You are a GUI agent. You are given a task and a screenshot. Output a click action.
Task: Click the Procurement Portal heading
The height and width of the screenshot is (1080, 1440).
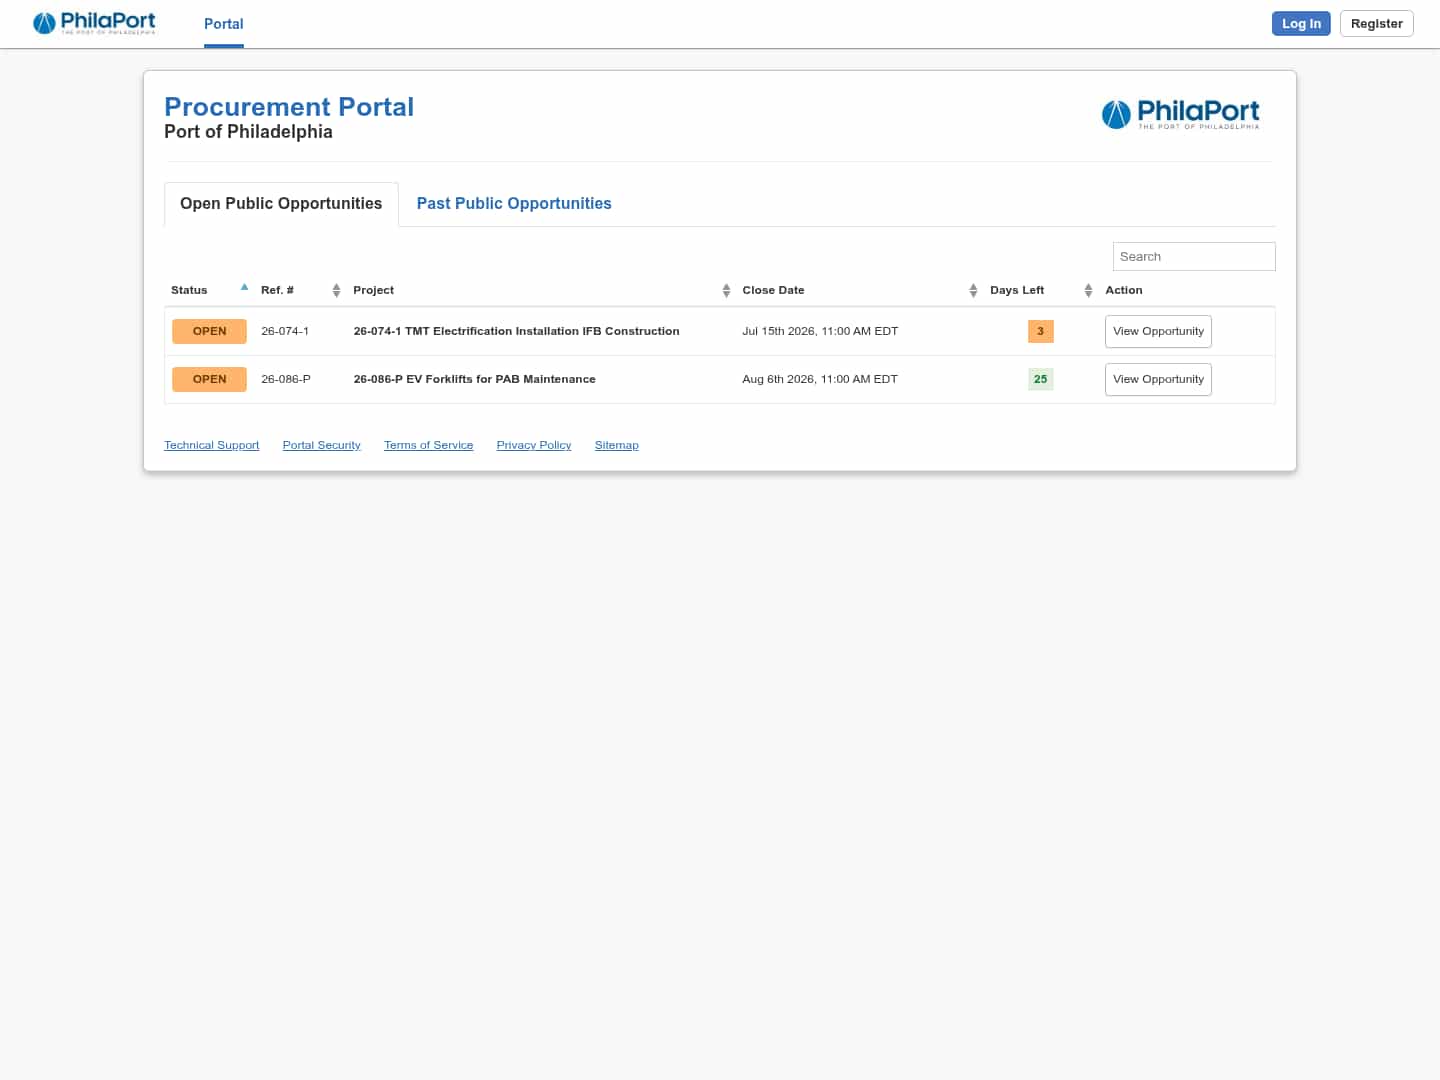click(x=289, y=107)
